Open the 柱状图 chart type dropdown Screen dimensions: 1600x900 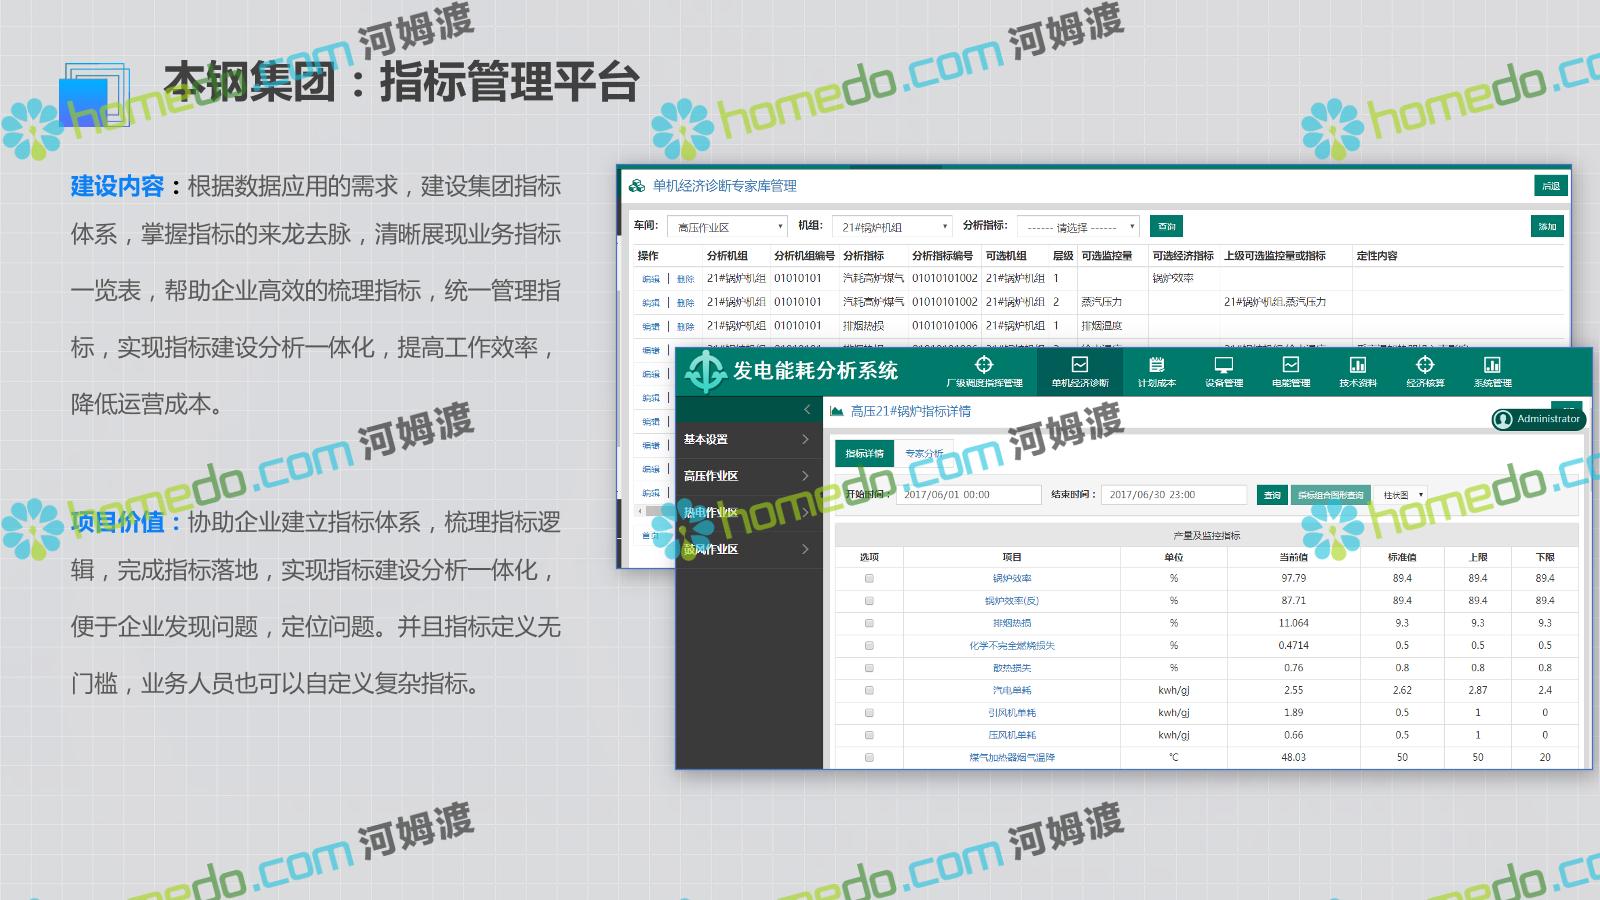(x=1401, y=495)
